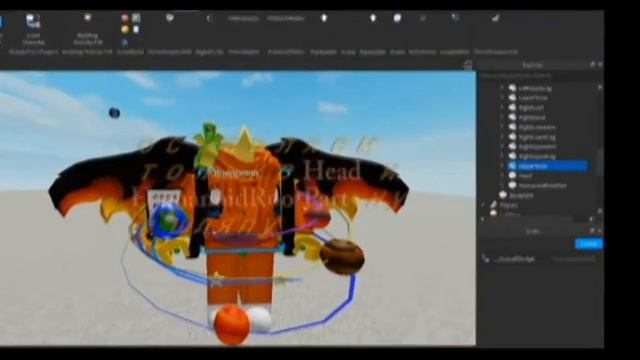Expand the Players service node
Image resolution: width=640 pixels, height=360 pixels.
(484, 205)
